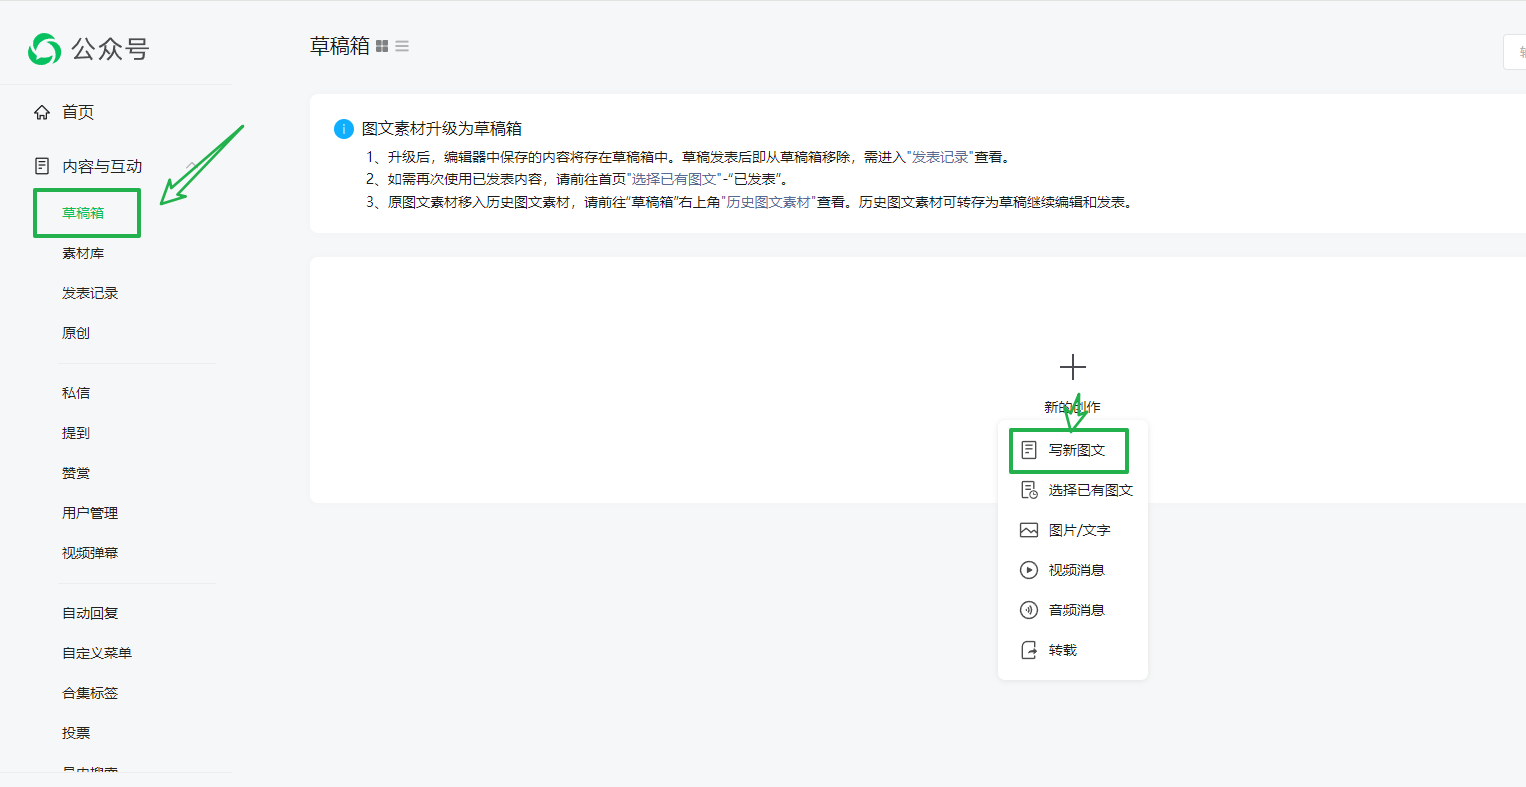The width and height of the screenshot is (1526, 787).
Task: Select 音频消息 in the popup menu
Action: (1076, 610)
